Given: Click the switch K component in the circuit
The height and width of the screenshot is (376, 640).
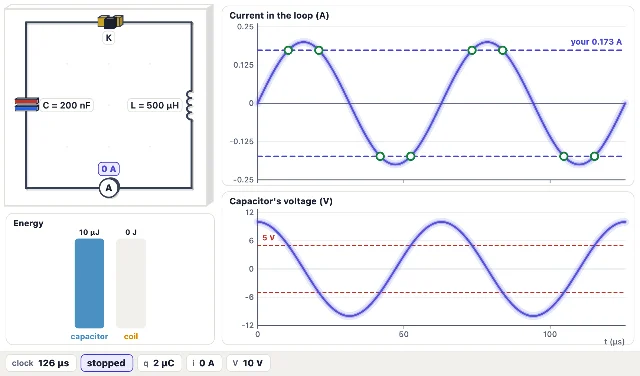Looking at the screenshot, I should pos(110,21).
